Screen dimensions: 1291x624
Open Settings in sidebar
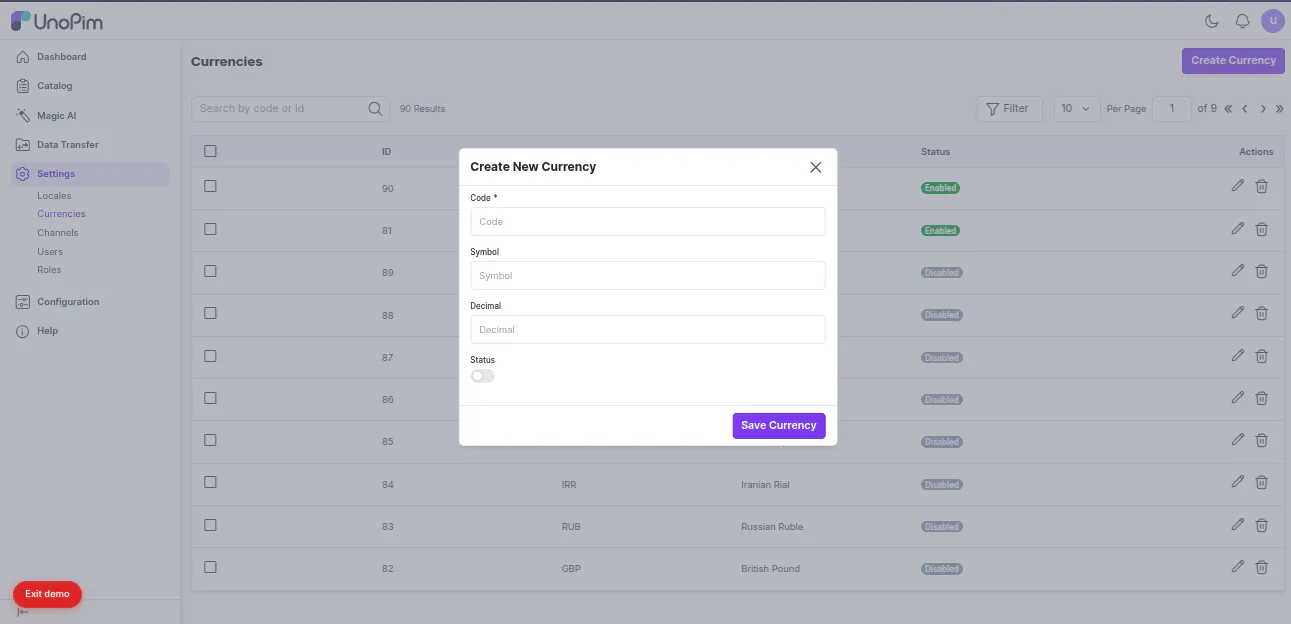point(90,174)
